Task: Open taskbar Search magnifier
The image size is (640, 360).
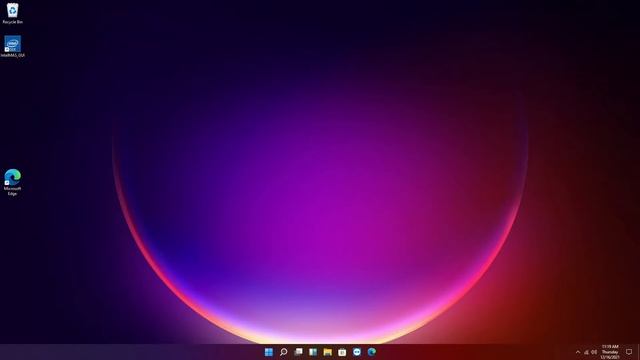Action: coord(283,352)
